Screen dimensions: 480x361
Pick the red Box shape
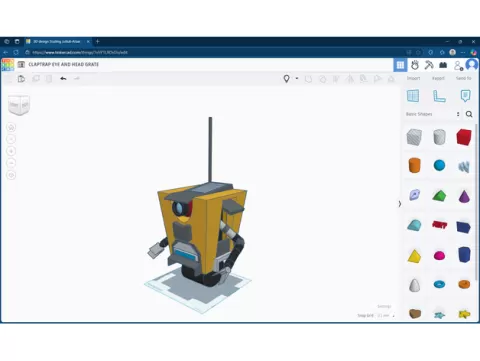(464, 137)
